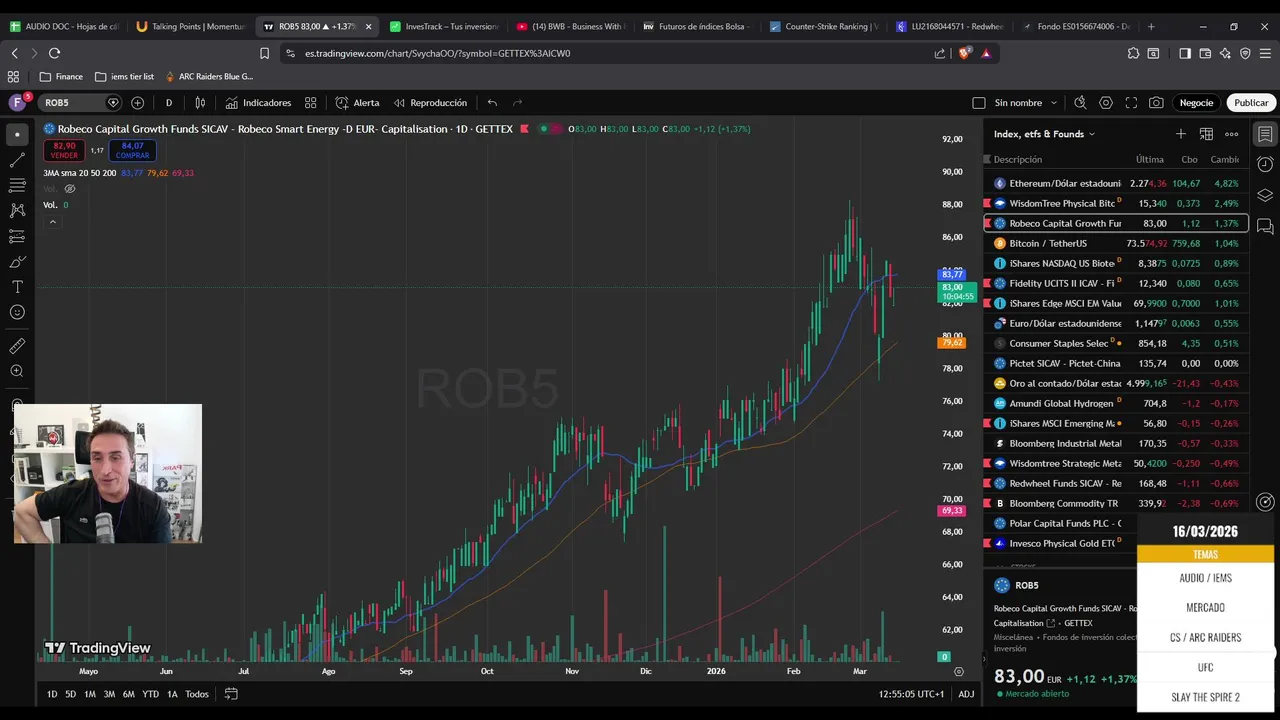Switch to the InvesTrack browser tab
Screen dimensions: 1280x720
tap(443, 26)
